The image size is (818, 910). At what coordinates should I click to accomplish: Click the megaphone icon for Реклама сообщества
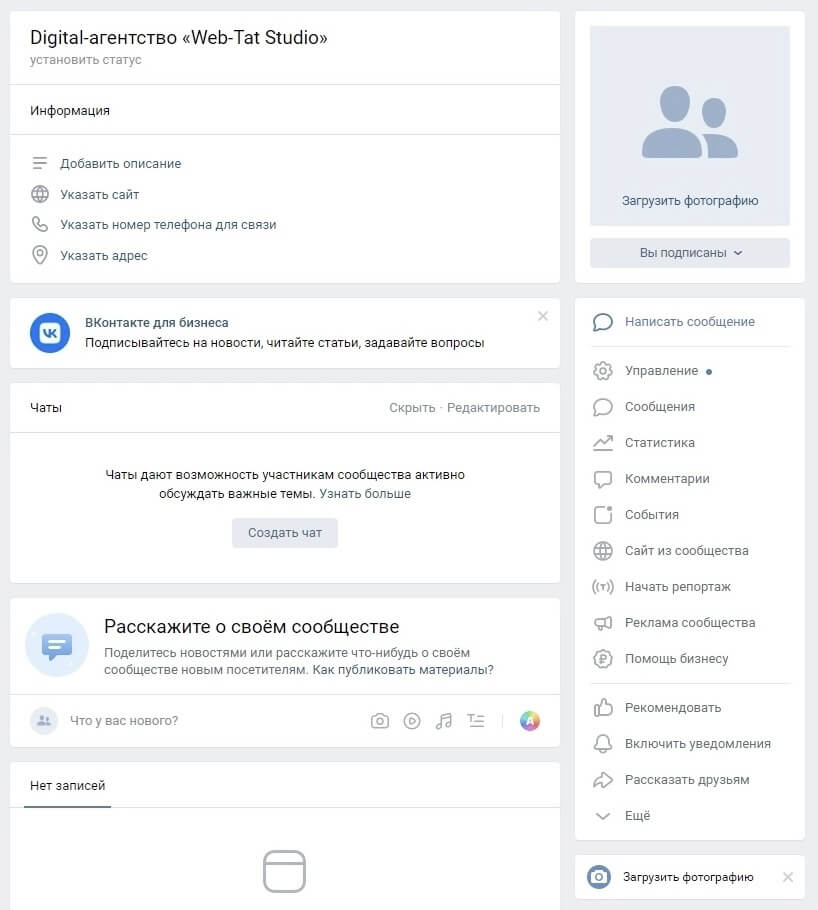[x=603, y=623]
